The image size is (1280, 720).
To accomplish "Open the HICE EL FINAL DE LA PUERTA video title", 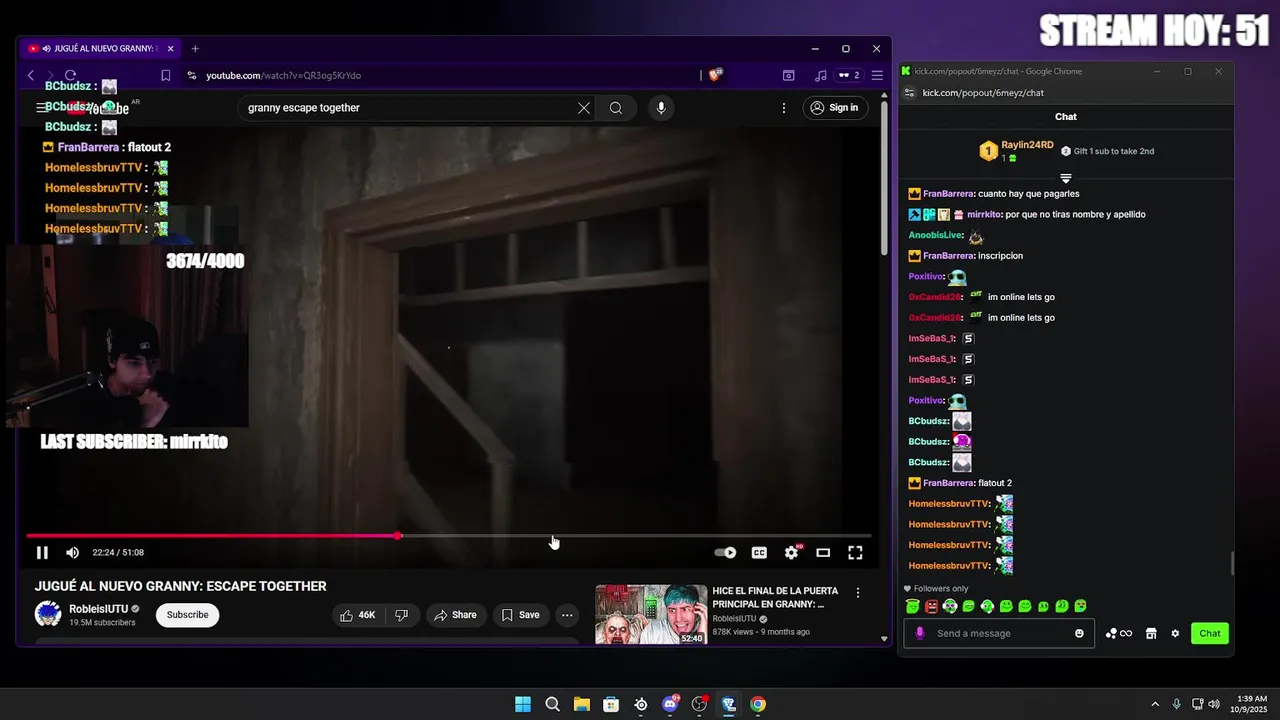I will click(775, 597).
